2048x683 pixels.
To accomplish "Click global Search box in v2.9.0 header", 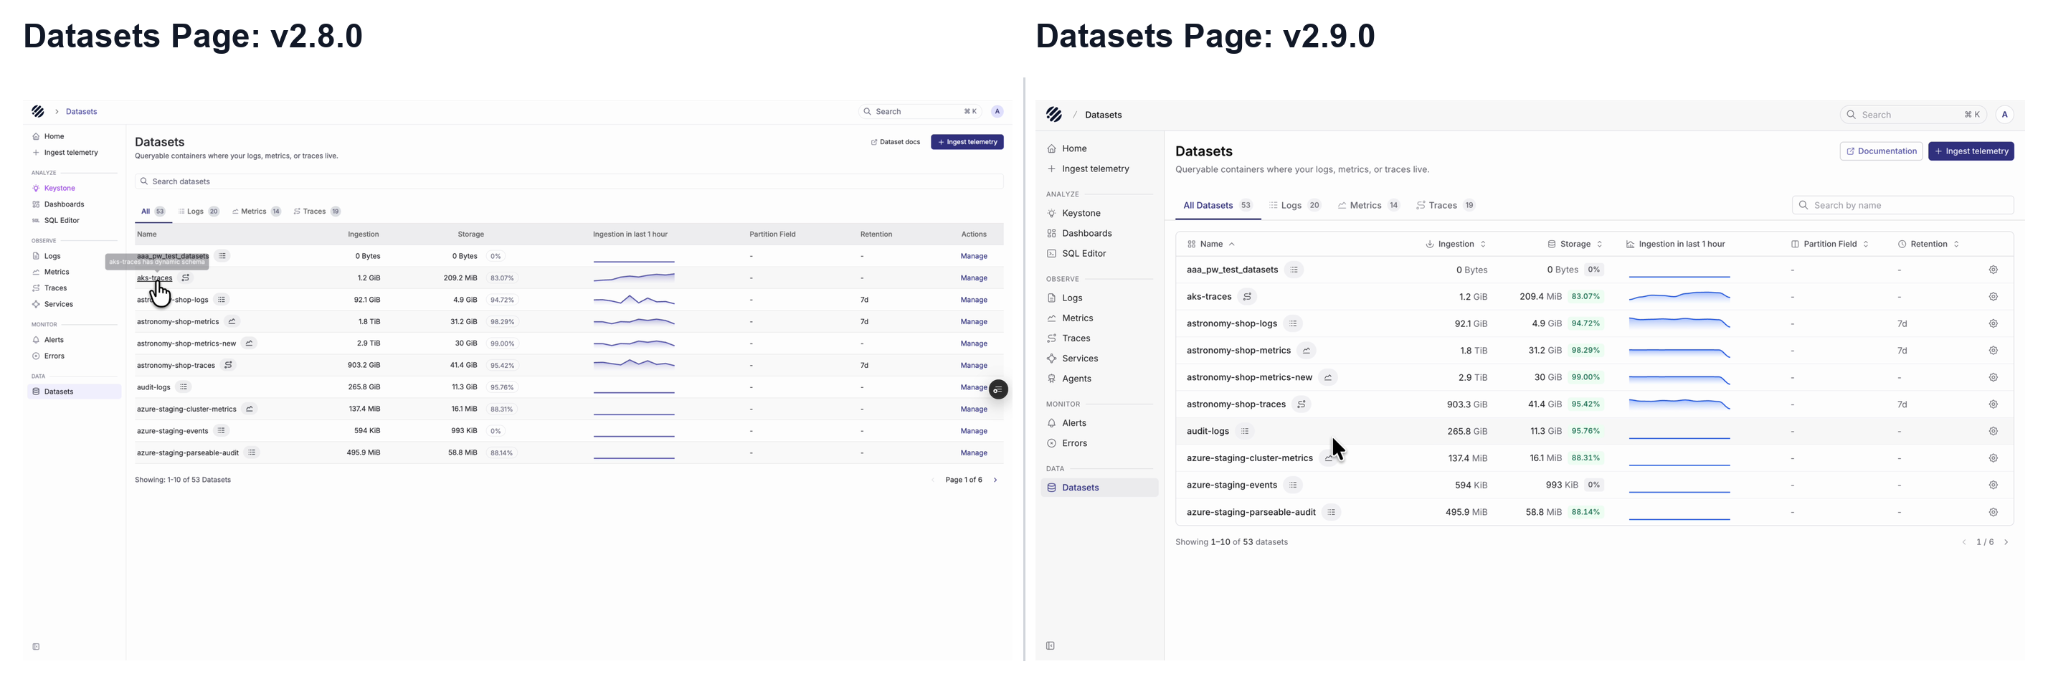I will (1913, 115).
